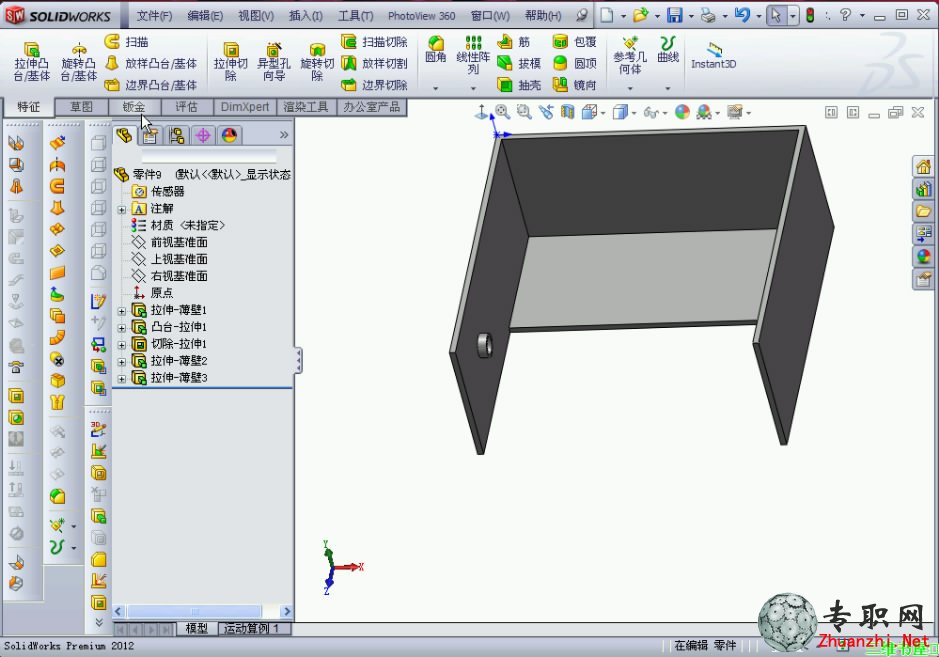Click the Save icon in top toolbar
Viewport: 939px width, 657px height.
pyautogui.click(x=675, y=16)
